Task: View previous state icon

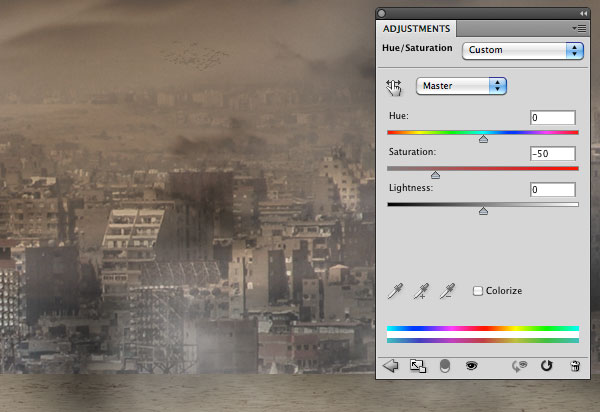Action: [519, 366]
